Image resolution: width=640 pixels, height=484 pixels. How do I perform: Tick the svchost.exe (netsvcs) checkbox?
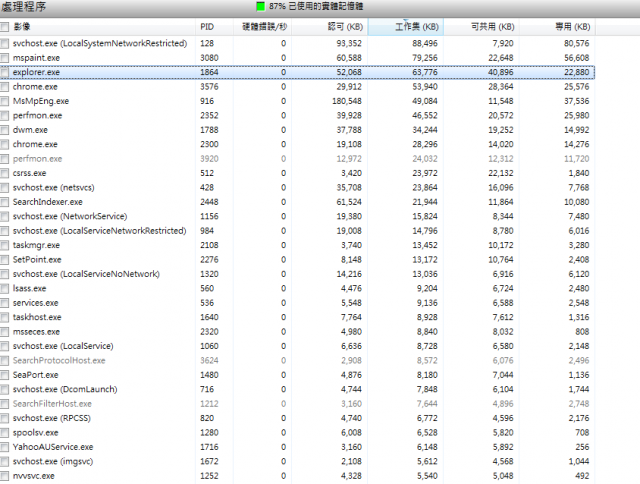point(4,188)
